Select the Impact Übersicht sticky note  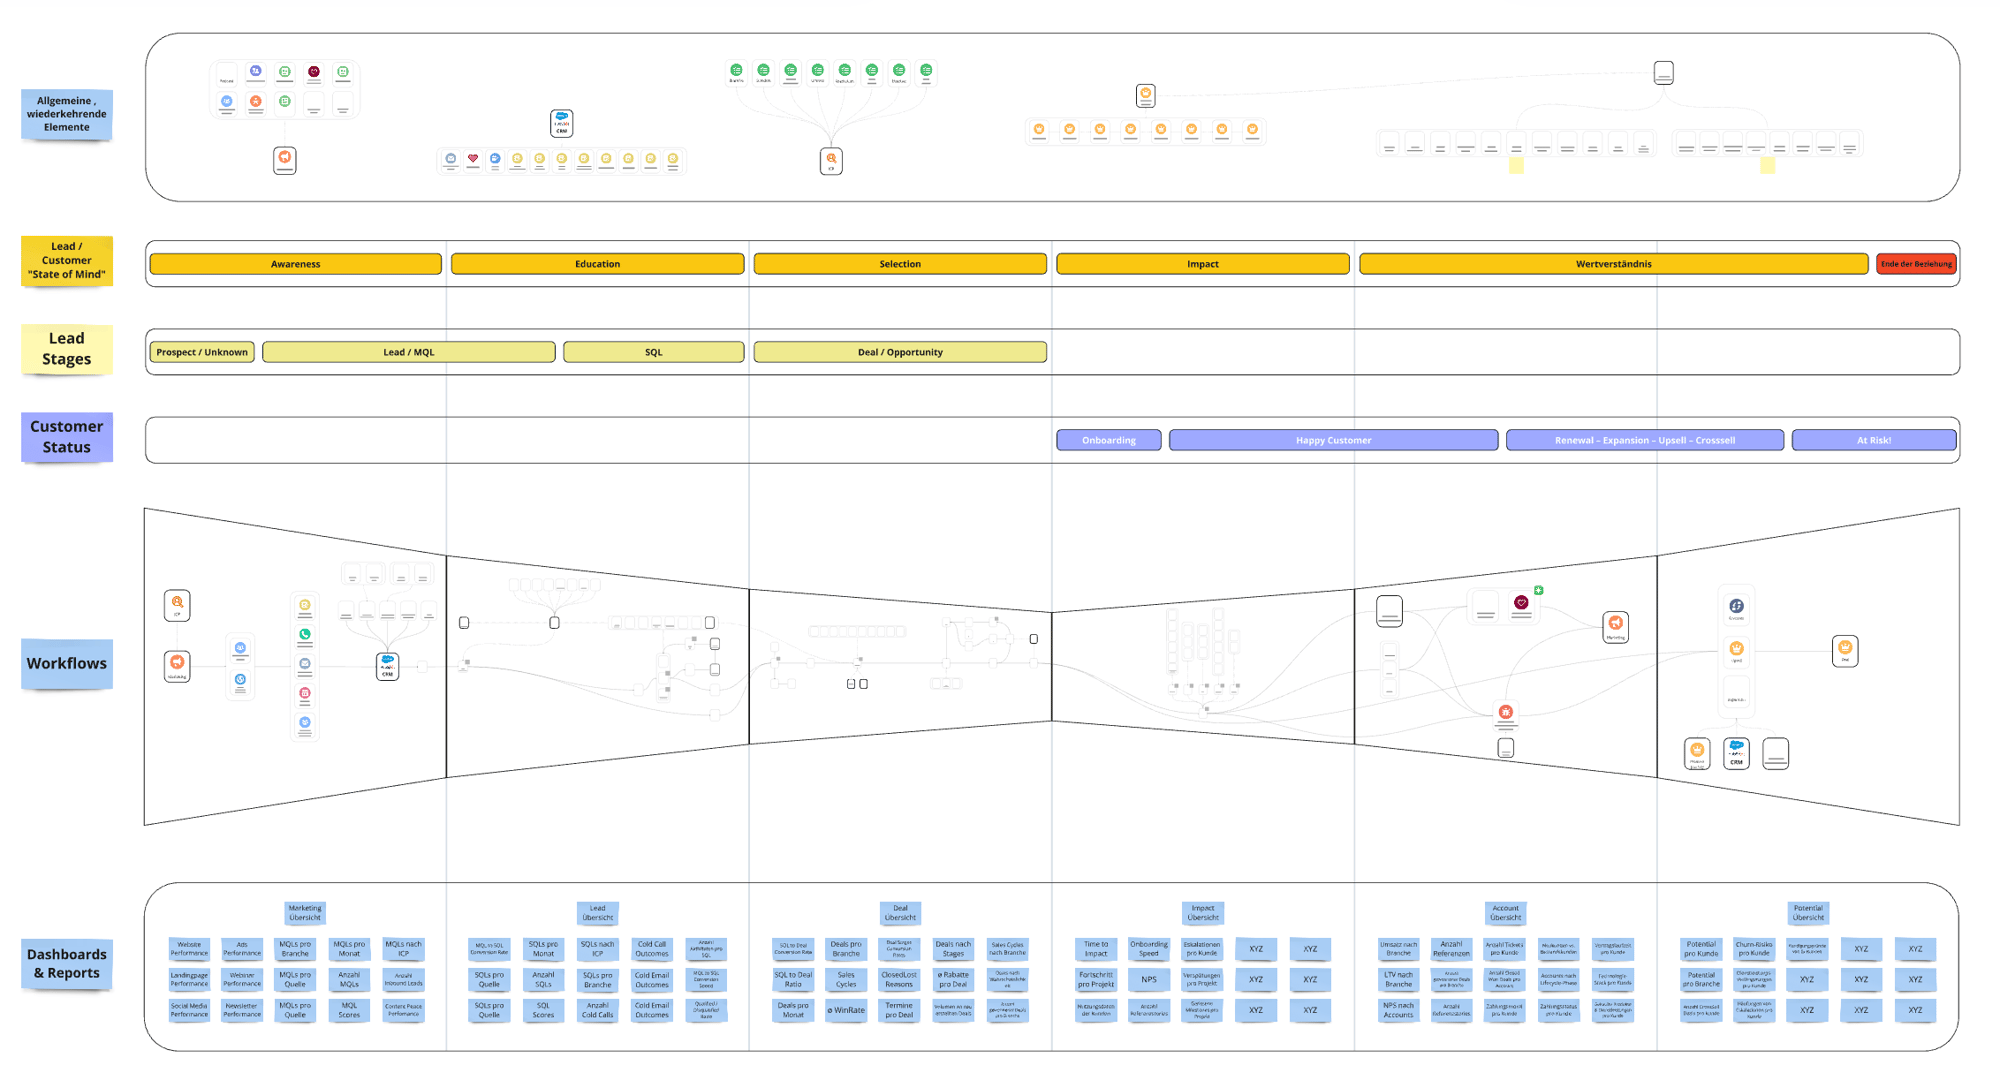click(1203, 913)
